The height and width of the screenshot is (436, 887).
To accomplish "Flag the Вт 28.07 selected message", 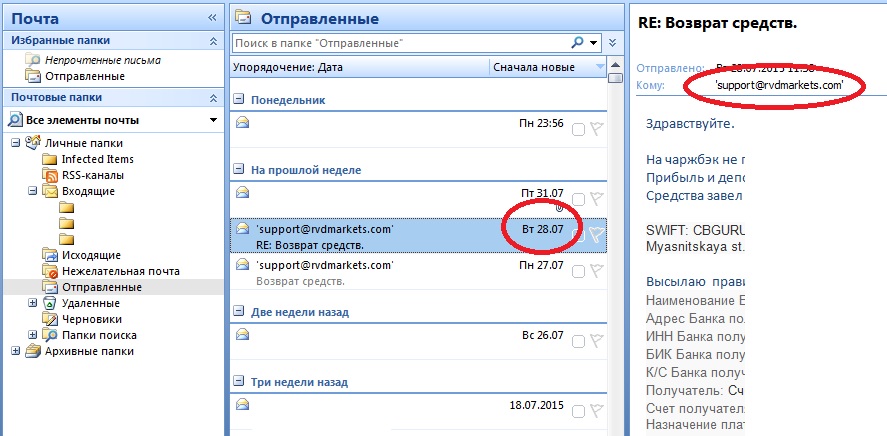I will [x=597, y=234].
